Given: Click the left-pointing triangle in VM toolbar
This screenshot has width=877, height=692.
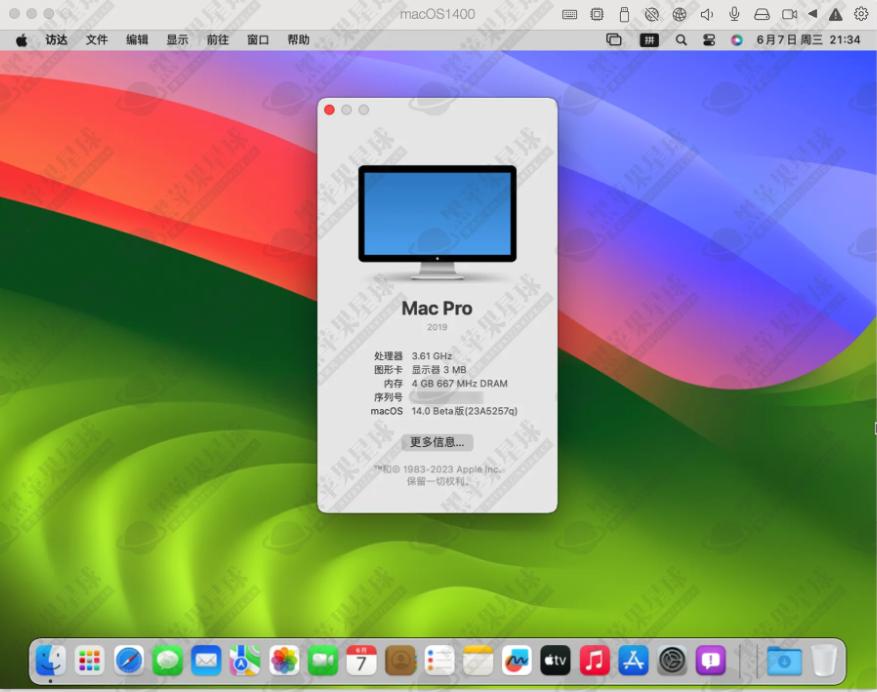Looking at the screenshot, I should (813, 14).
